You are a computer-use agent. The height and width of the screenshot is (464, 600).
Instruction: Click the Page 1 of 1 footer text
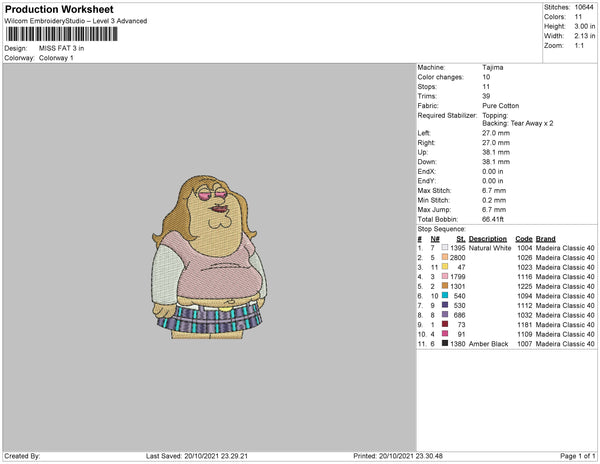point(574,456)
